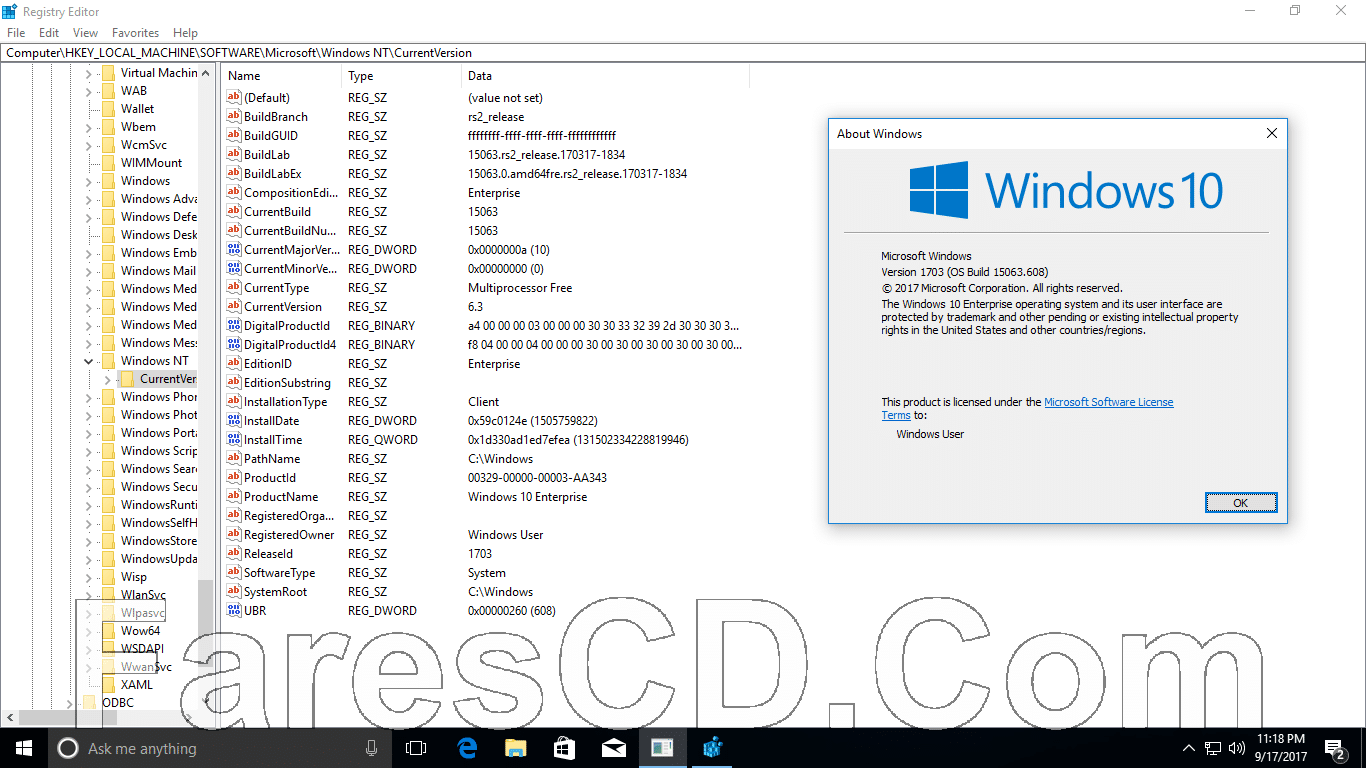Click the (Default) value icon

point(235,98)
